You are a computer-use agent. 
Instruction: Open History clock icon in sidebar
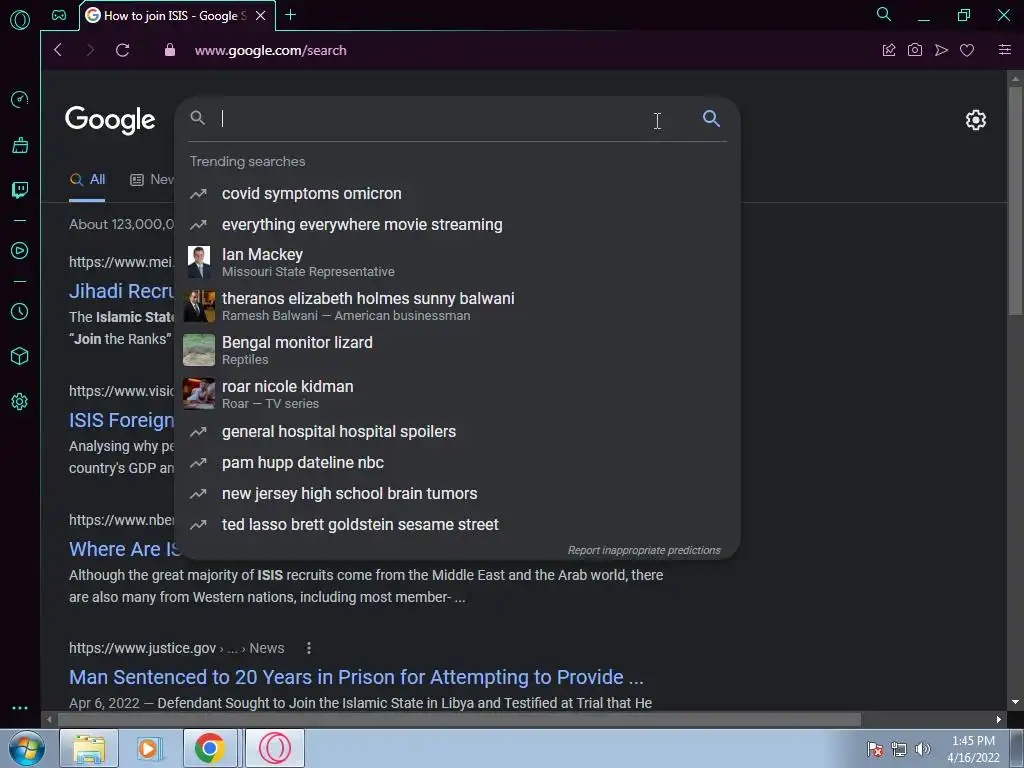(x=20, y=312)
